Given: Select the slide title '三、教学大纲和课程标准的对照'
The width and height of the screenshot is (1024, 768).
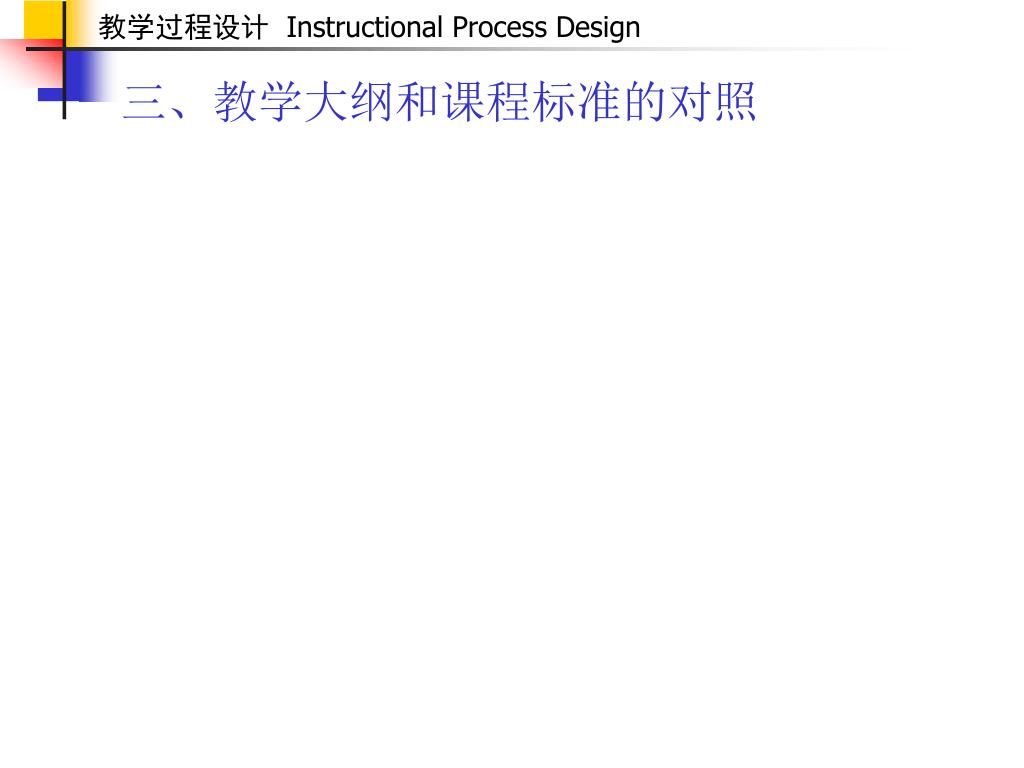Looking at the screenshot, I should click(440, 101).
